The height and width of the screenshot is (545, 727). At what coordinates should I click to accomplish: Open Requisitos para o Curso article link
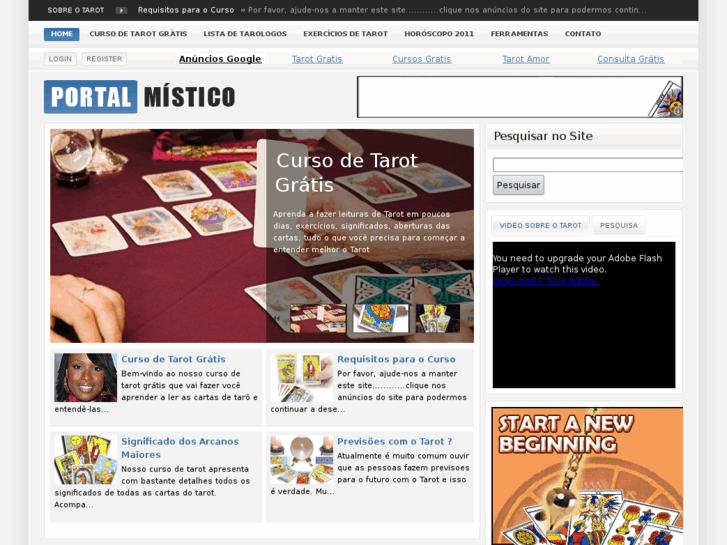click(396, 359)
